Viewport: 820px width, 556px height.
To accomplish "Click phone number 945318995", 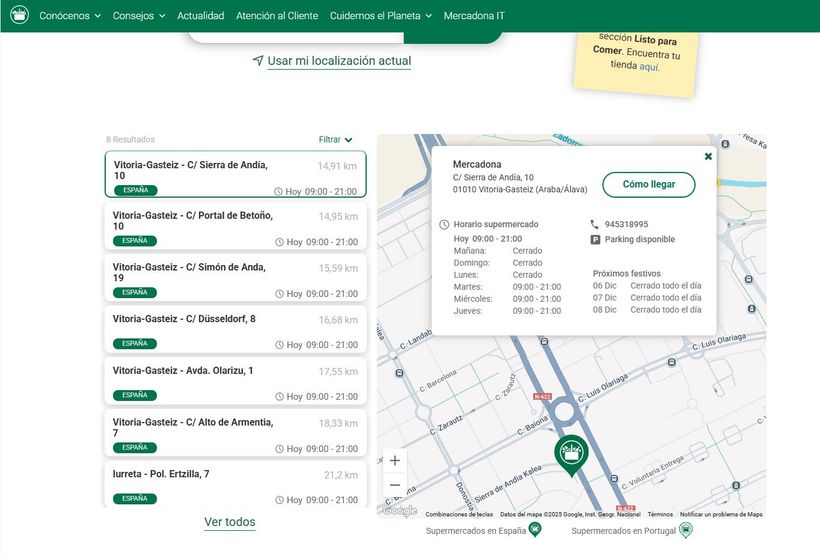I will click(x=626, y=224).
